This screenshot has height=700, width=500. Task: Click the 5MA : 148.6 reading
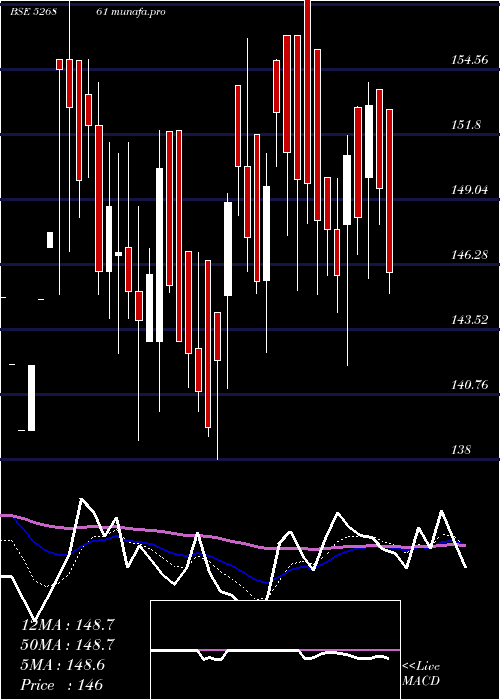(63, 665)
